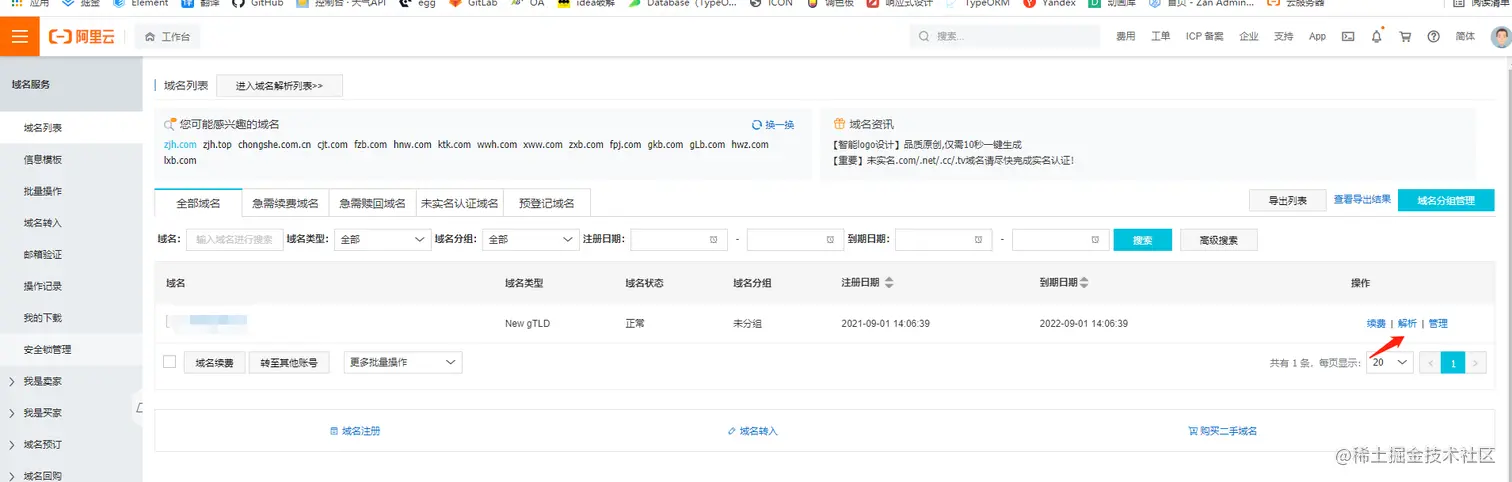Switch language via 简体
The width and height of the screenshot is (1512, 482).
[1465, 36]
